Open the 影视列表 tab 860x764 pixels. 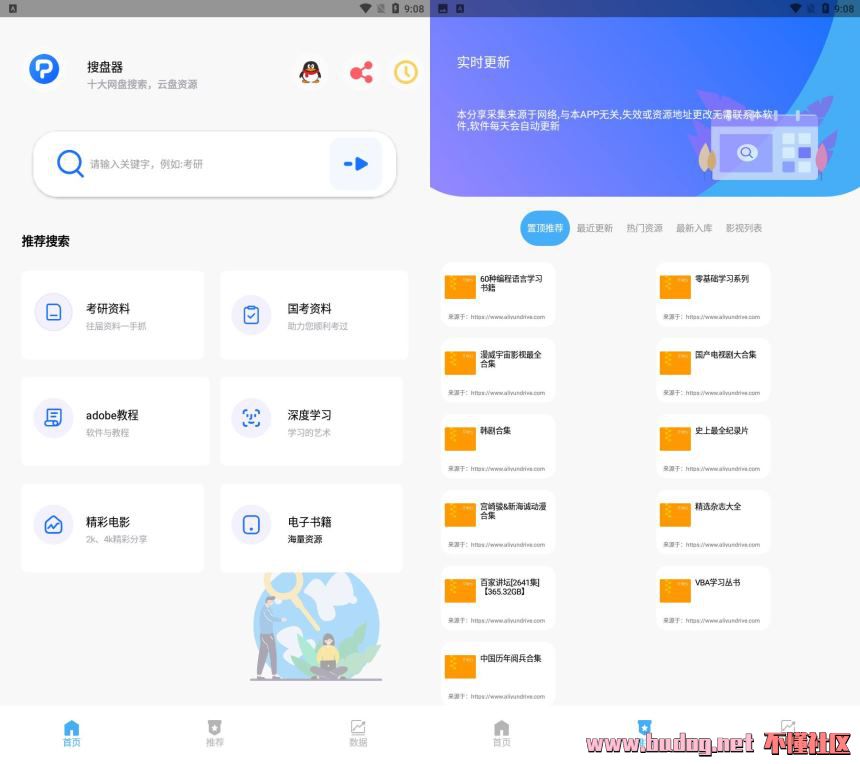point(744,228)
